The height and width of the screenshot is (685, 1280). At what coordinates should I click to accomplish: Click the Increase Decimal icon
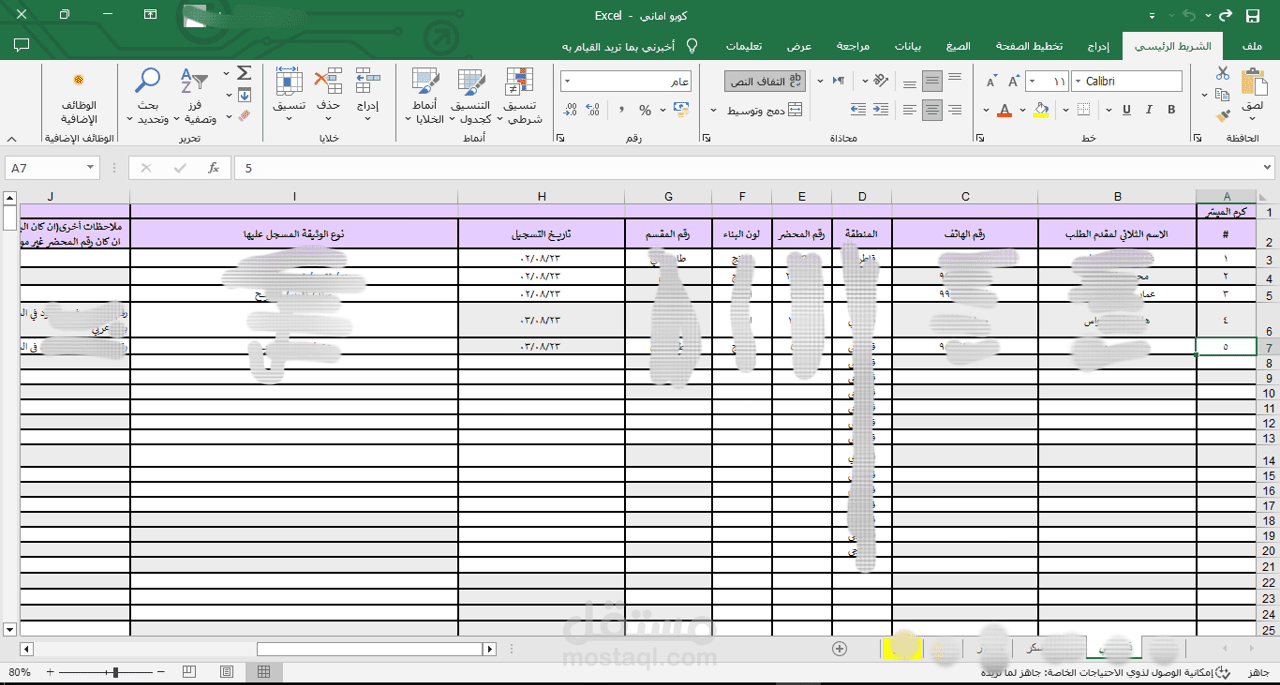point(592,110)
